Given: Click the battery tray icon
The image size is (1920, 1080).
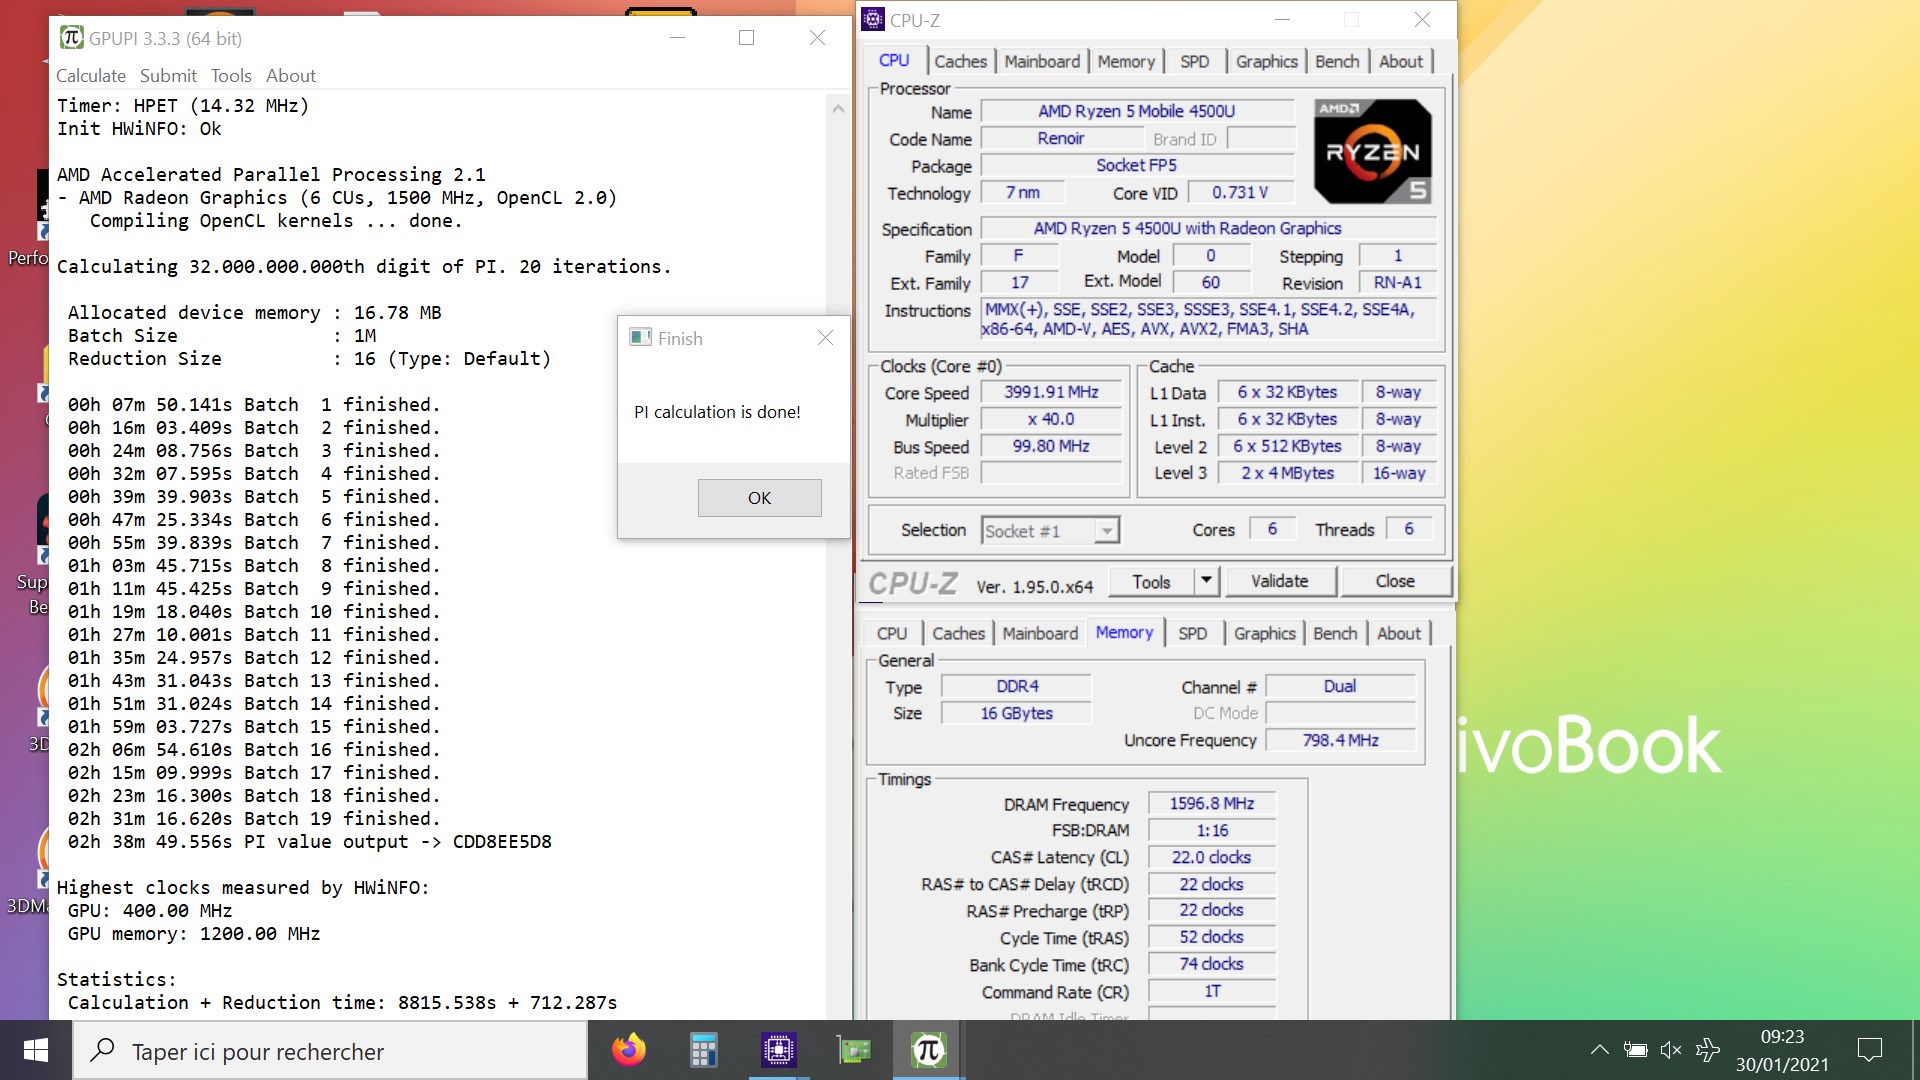Looking at the screenshot, I should (1635, 1050).
